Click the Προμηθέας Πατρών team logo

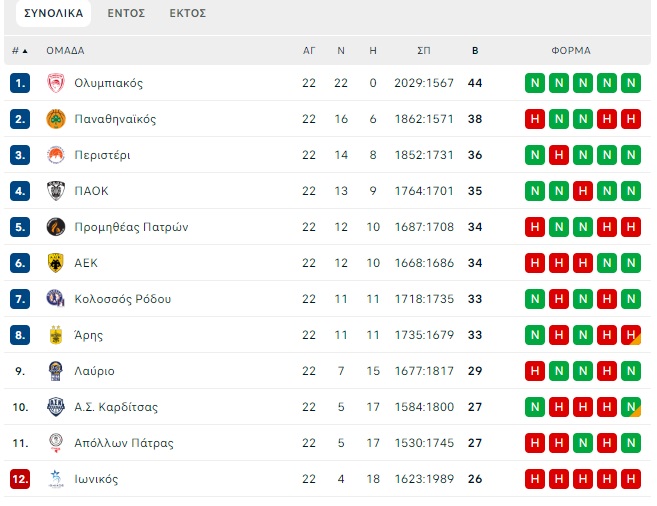tap(56, 227)
